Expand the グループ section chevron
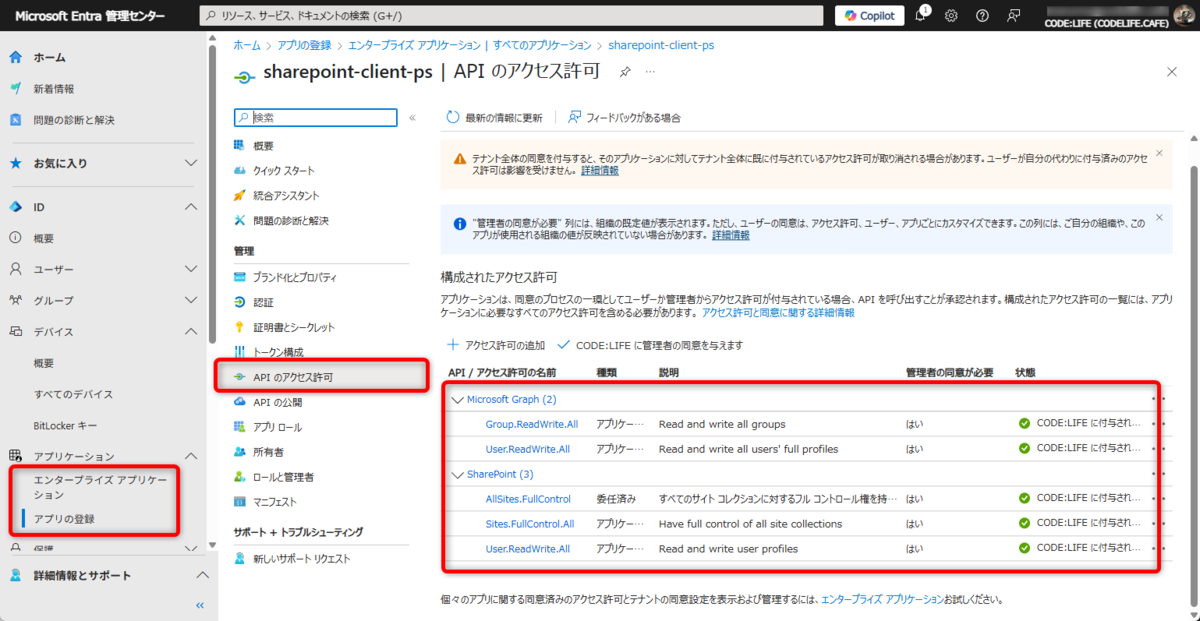The width and height of the screenshot is (1200, 621). point(191,300)
